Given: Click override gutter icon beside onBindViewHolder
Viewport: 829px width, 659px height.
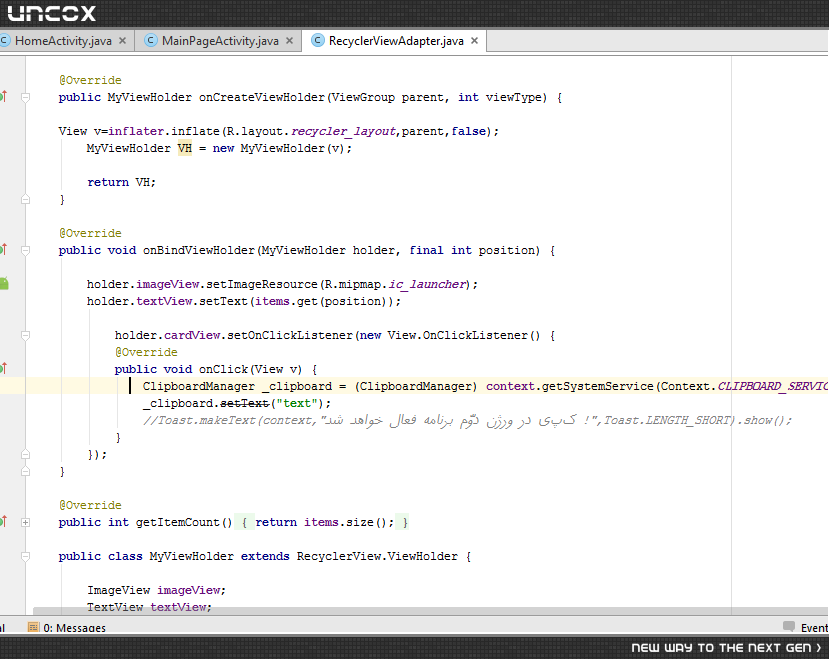Looking at the screenshot, I should click(3, 250).
